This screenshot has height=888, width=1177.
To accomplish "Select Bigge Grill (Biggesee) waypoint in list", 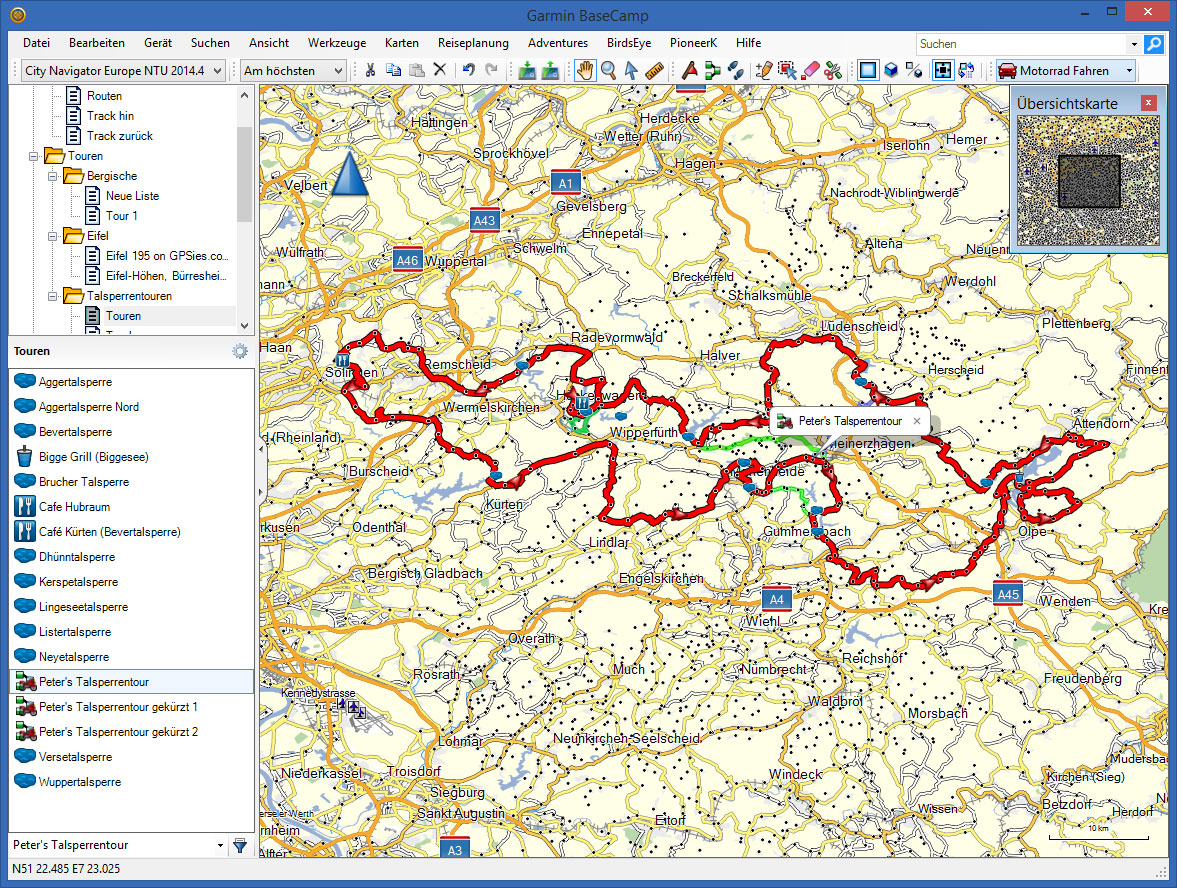I will point(93,457).
